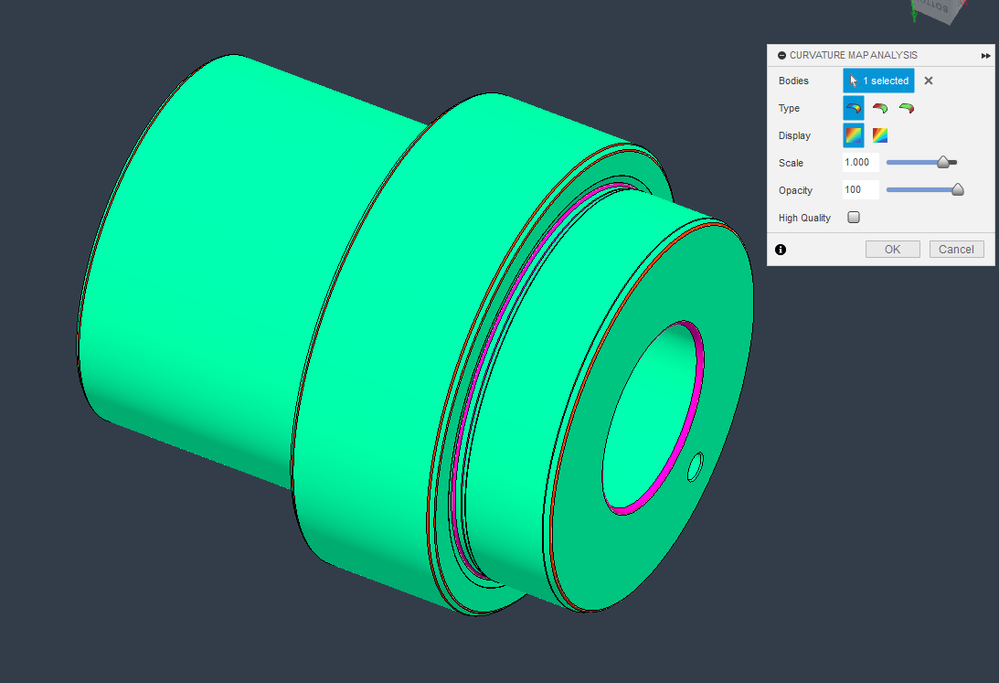
Task: Click the small hole on the front face
Action: 695,467
